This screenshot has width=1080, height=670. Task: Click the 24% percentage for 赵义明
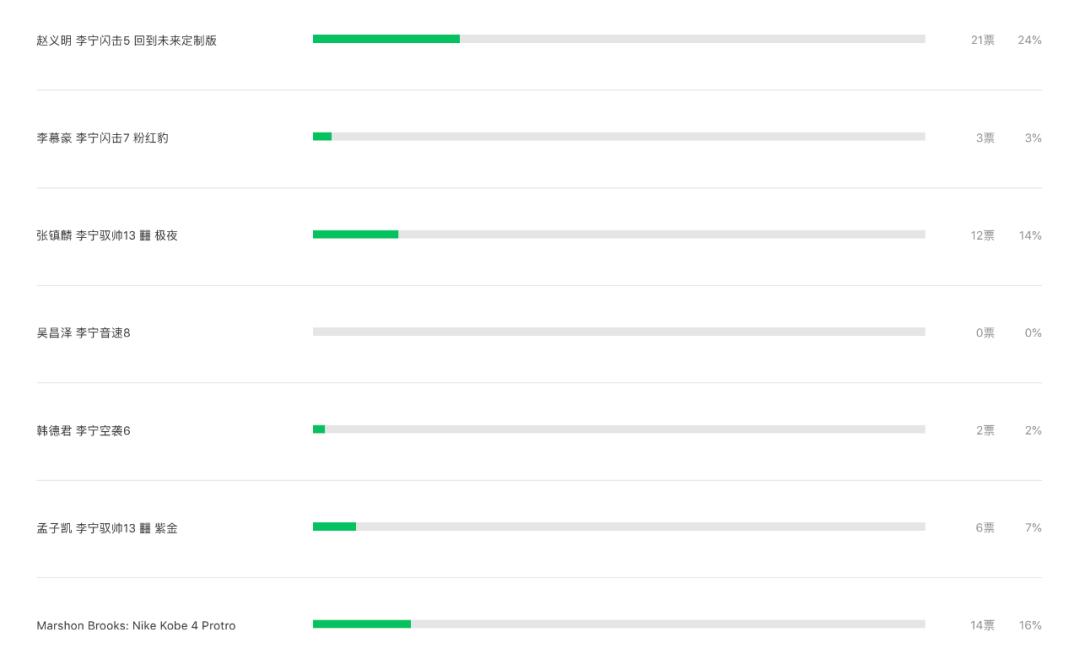[1029, 40]
